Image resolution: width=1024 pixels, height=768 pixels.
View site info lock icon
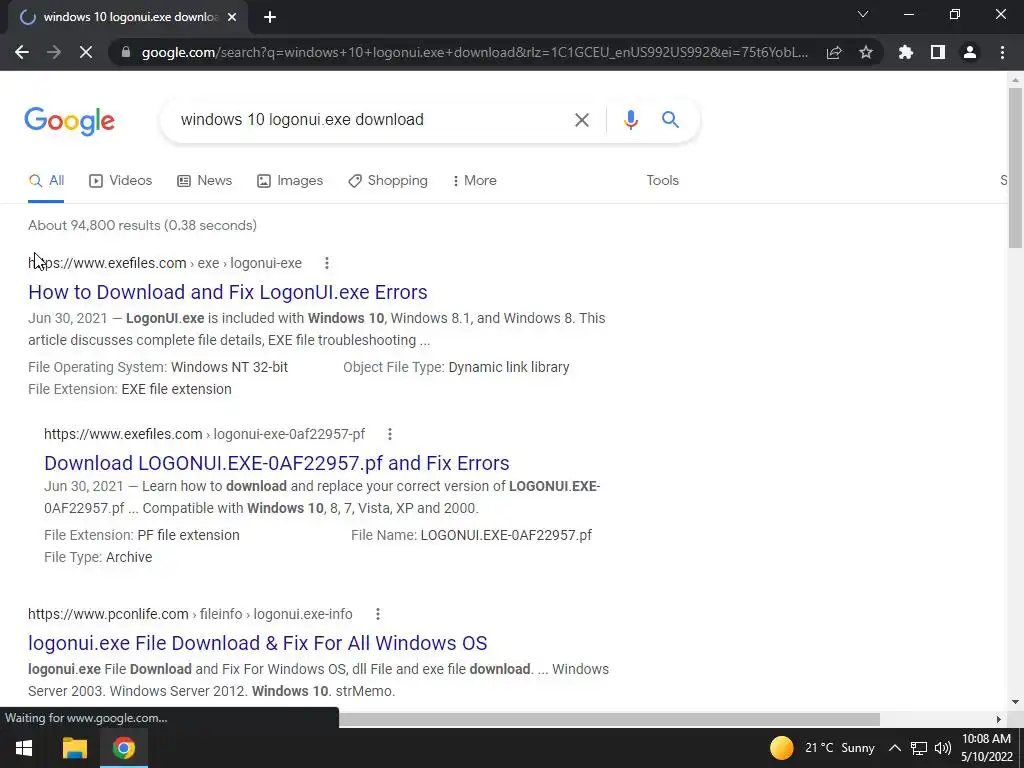[126, 52]
